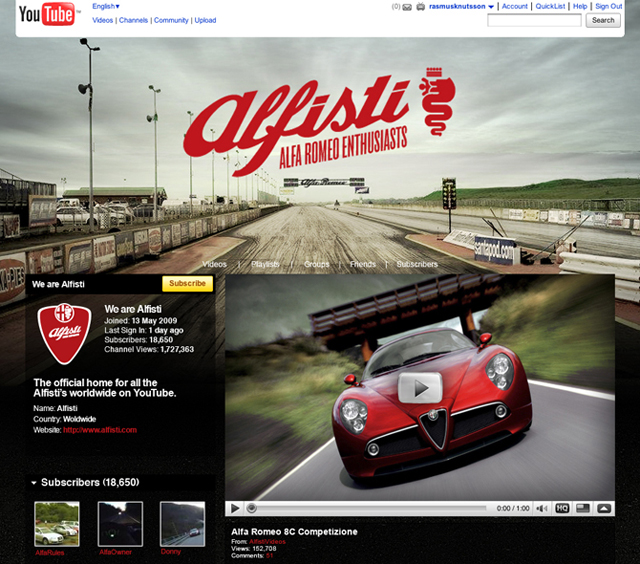Open the Community link in header
This screenshot has height=564, width=640.
coord(171,20)
